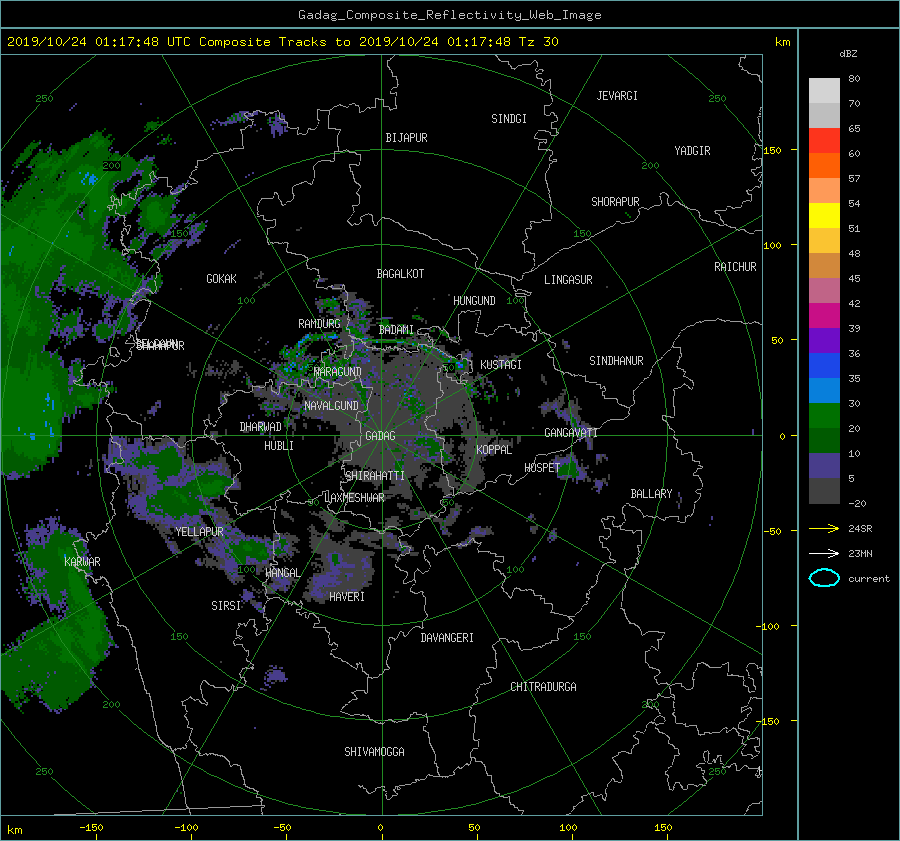Pick the magenta 42 dBZ legend swatch
Screen dimensions: 900x841
(824, 315)
